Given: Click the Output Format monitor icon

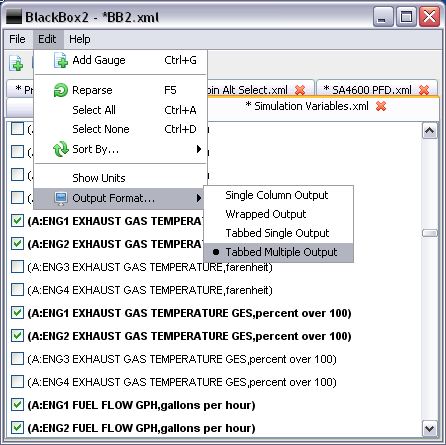Looking at the screenshot, I should pyautogui.click(x=61, y=198).
